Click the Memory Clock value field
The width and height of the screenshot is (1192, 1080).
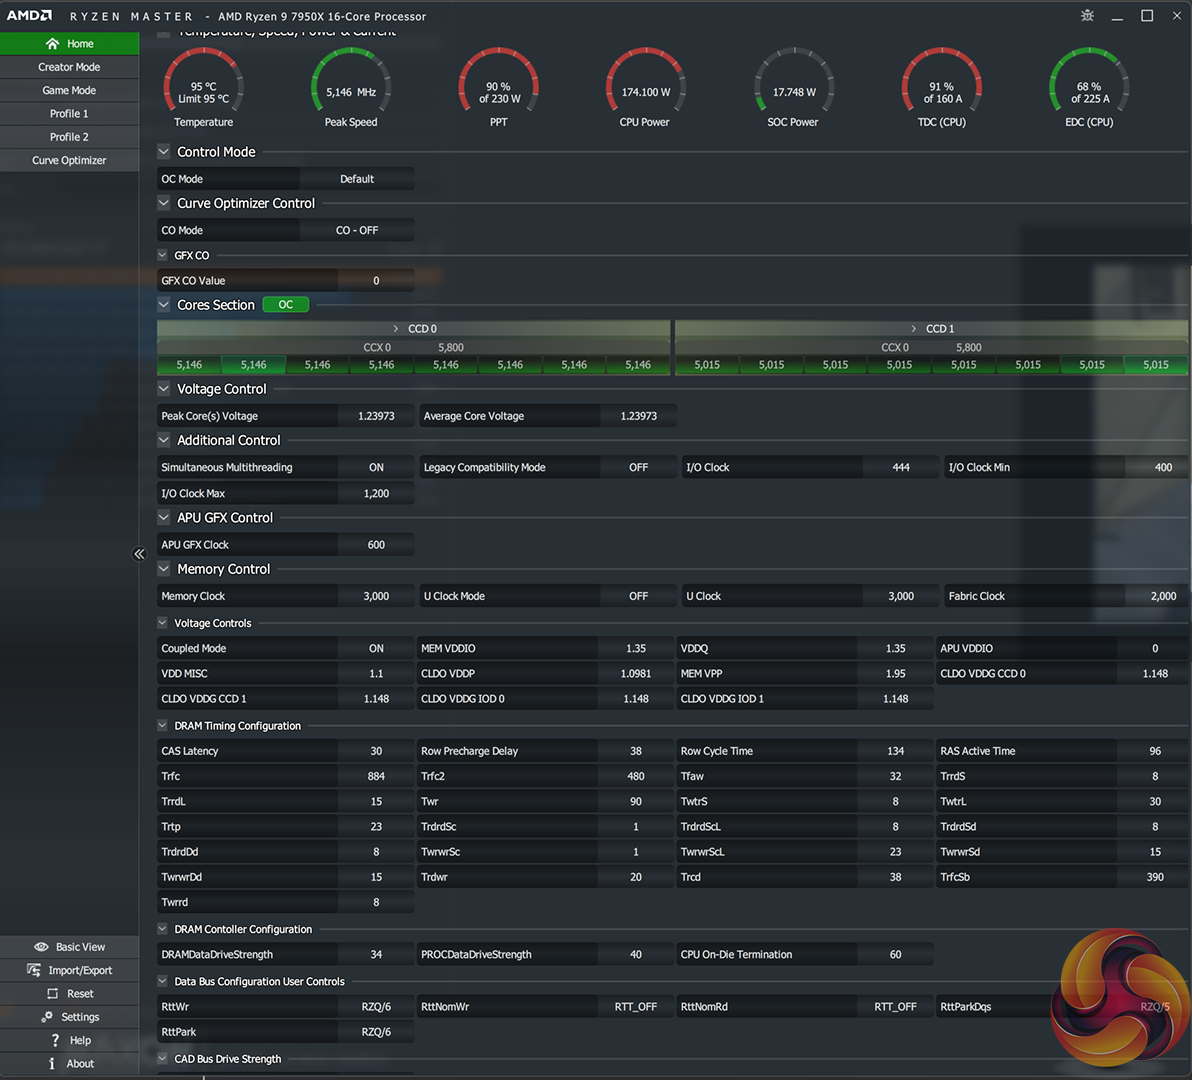tap(376, 596)
